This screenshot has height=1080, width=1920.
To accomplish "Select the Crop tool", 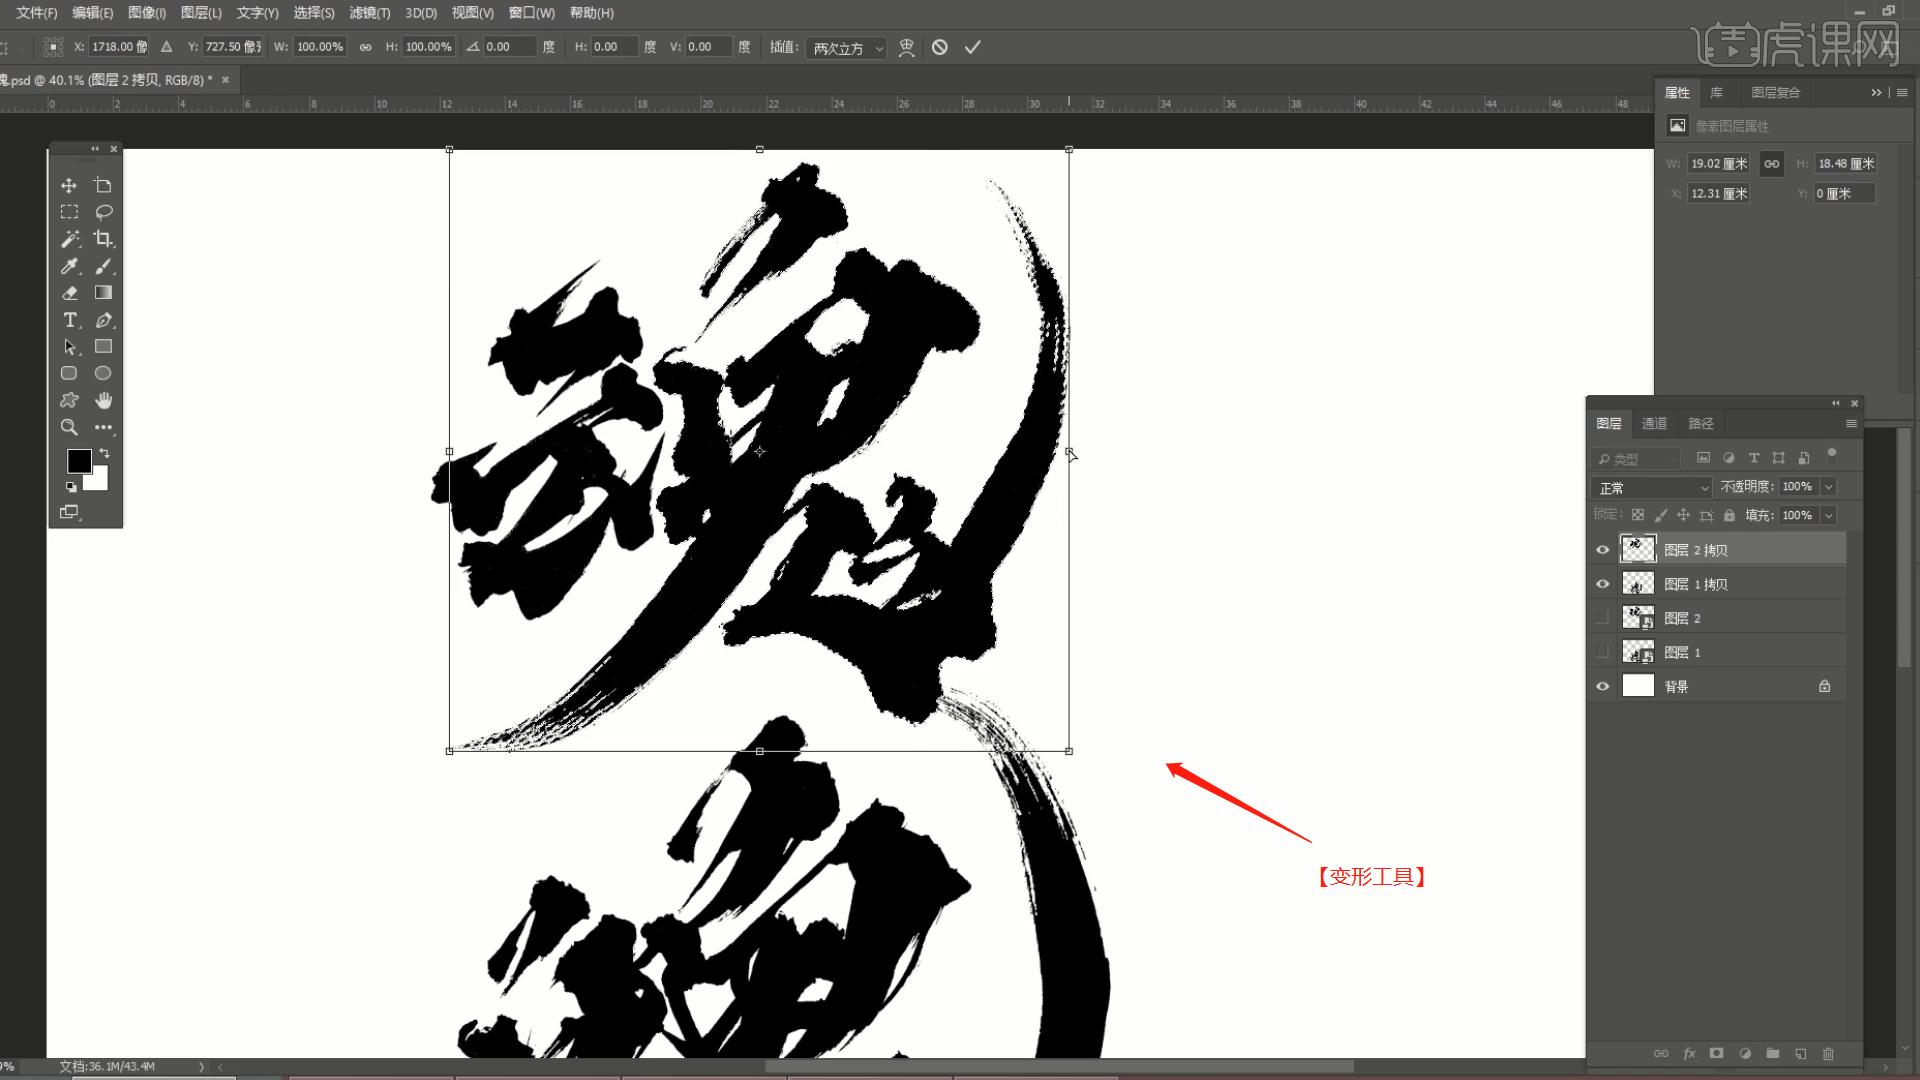I will (x=103, y=239).
